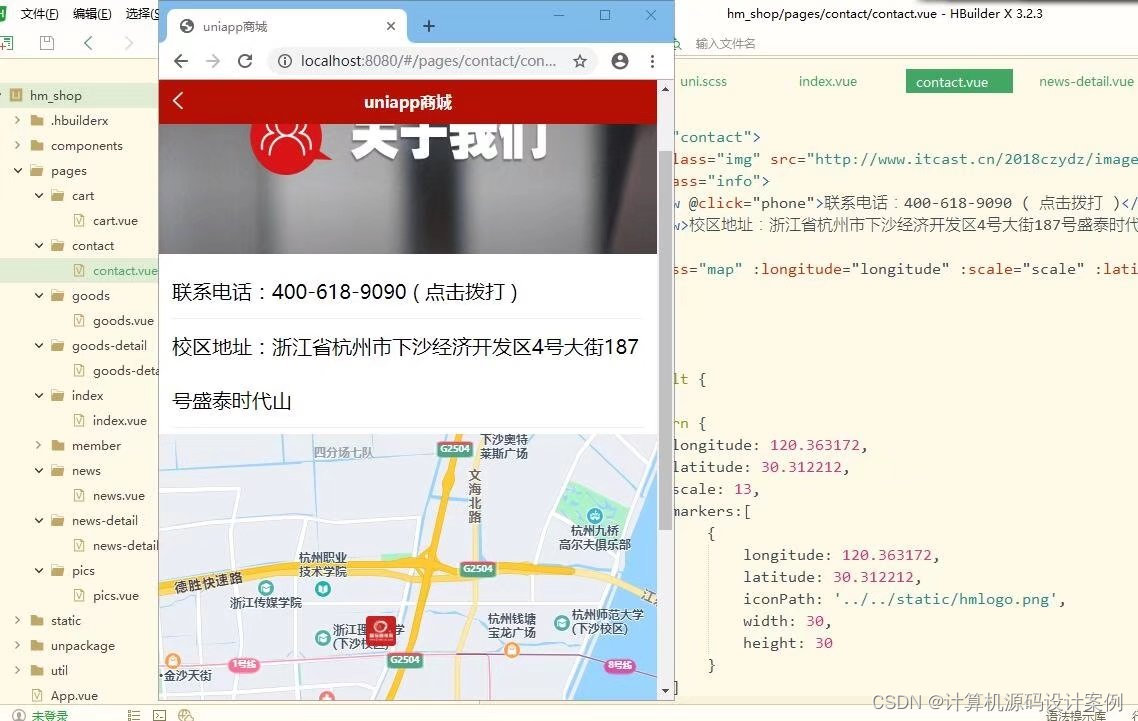Expand the util folder

(17, 670)
